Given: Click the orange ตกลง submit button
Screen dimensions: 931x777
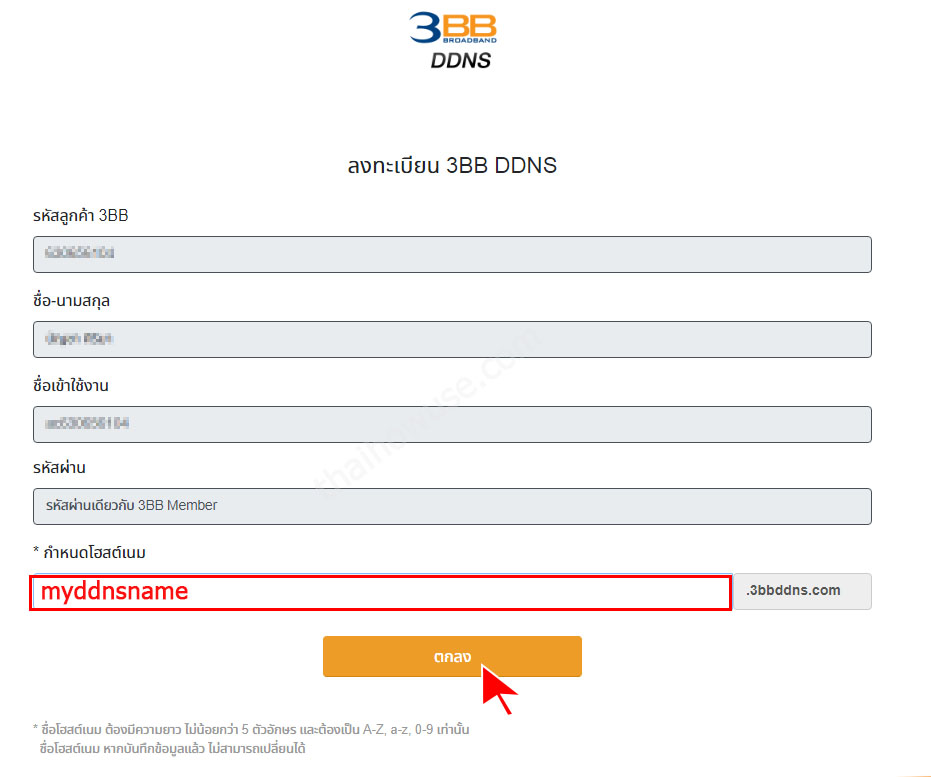Looking at the screenshot, I should (452, 656).
